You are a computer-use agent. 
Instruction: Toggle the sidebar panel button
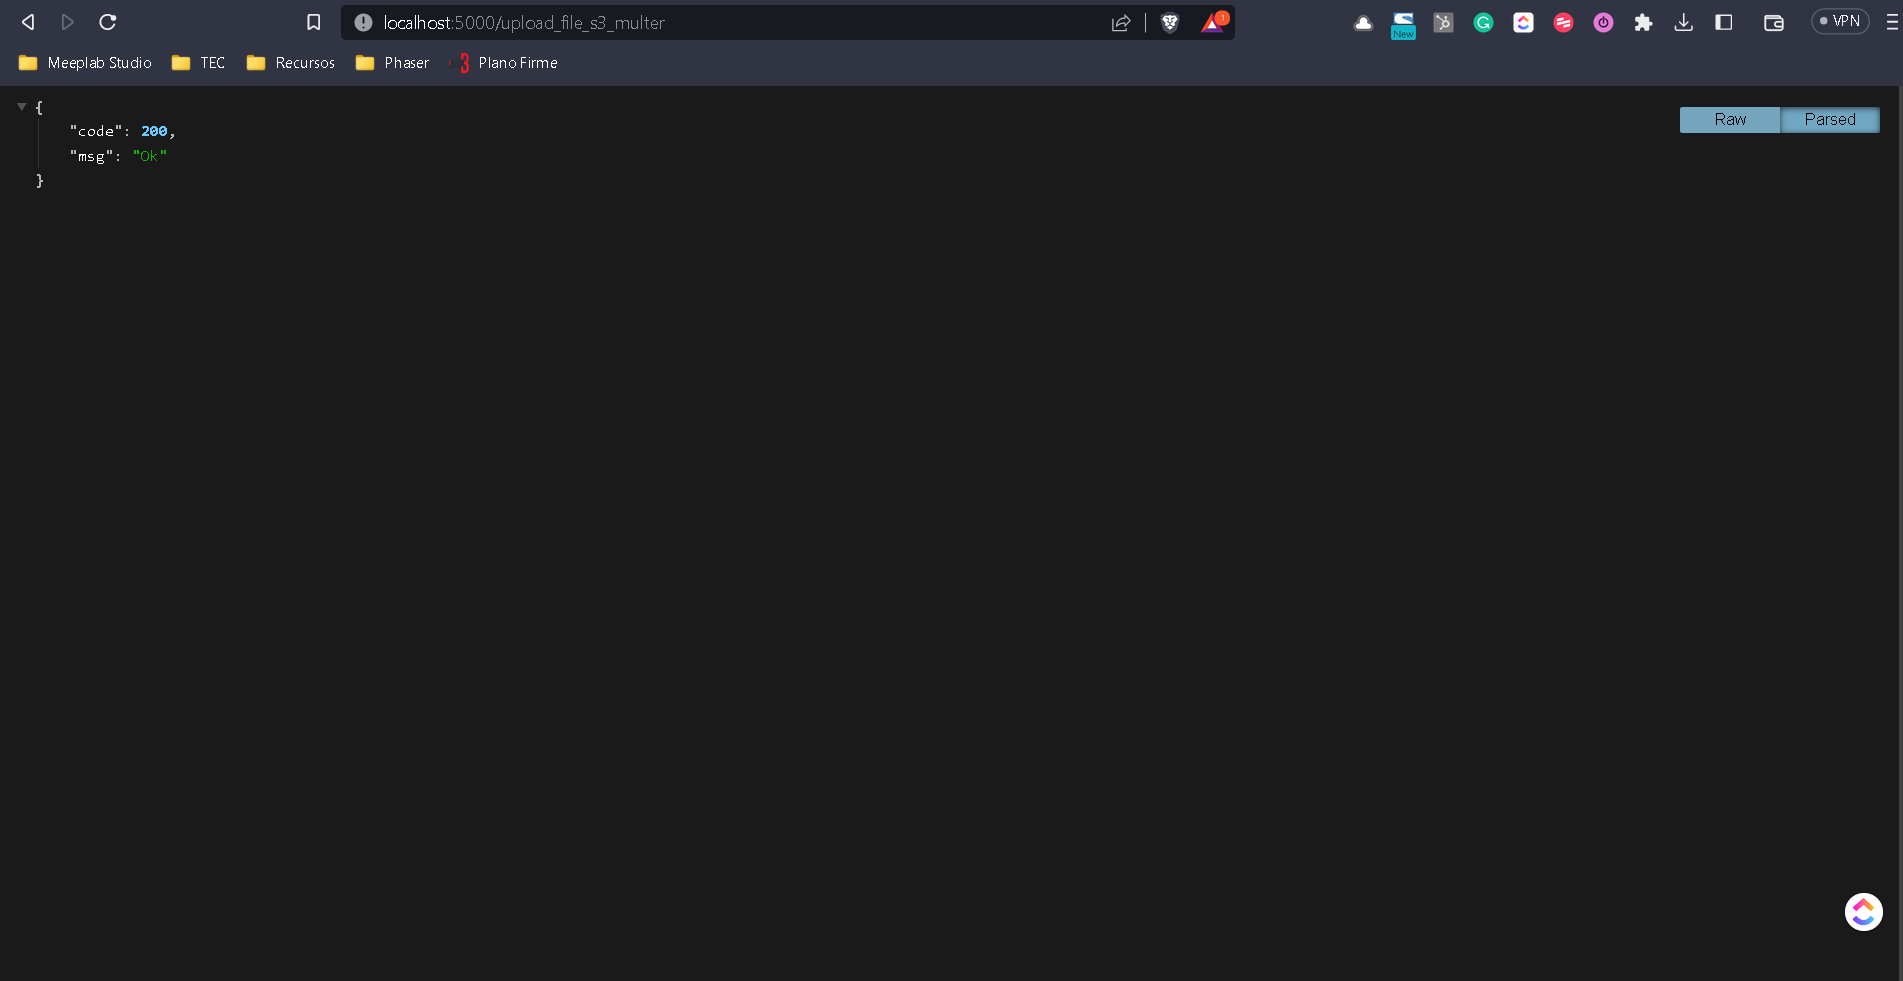1724,23
